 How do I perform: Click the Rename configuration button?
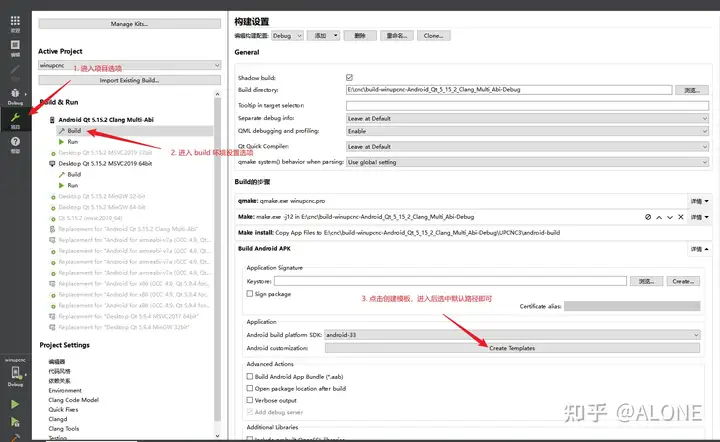coord(397,36)
